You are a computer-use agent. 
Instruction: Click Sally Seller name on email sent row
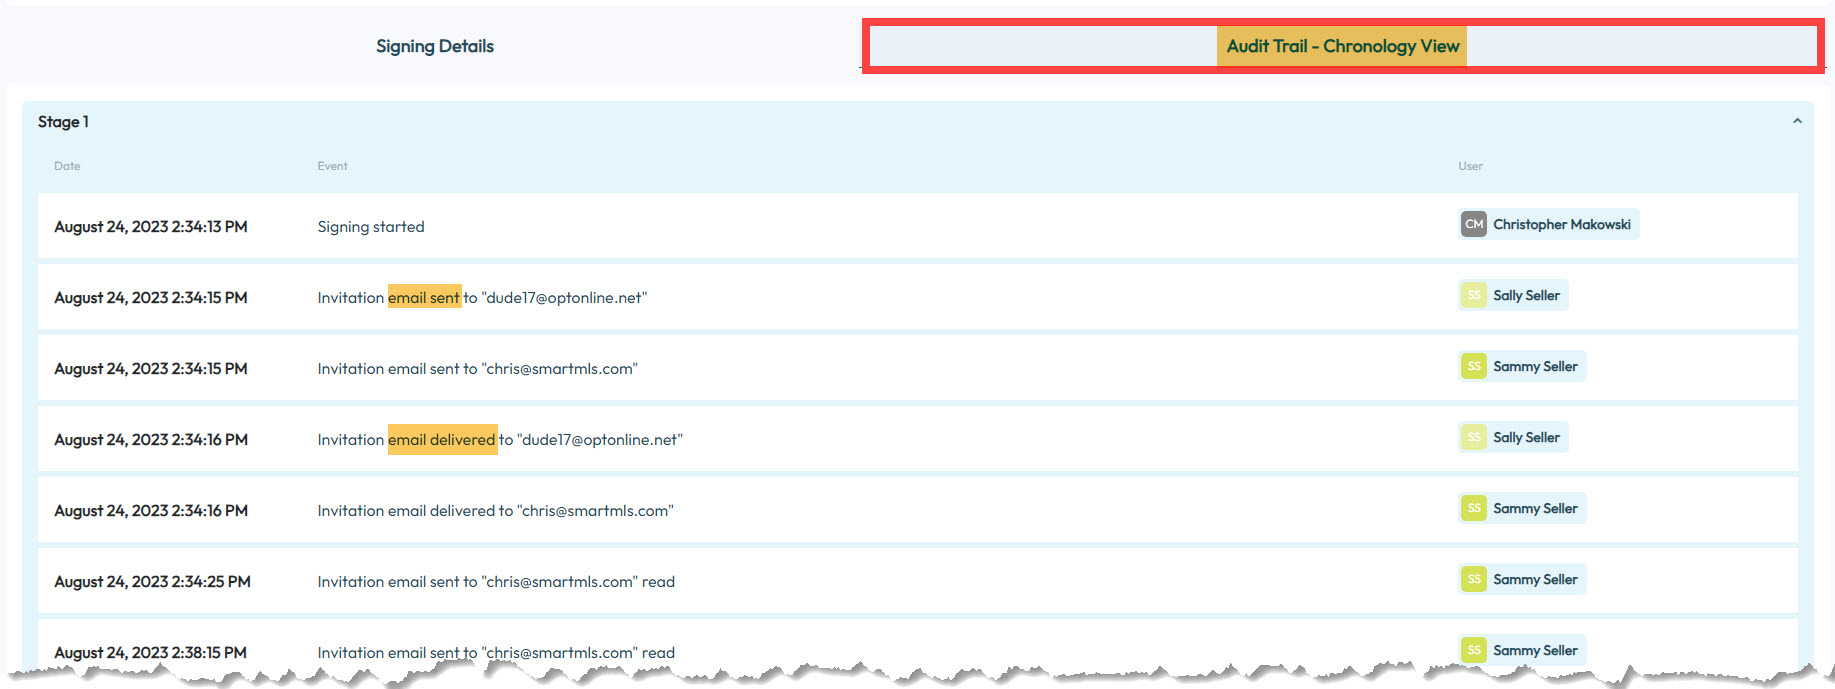(1526, 295)
